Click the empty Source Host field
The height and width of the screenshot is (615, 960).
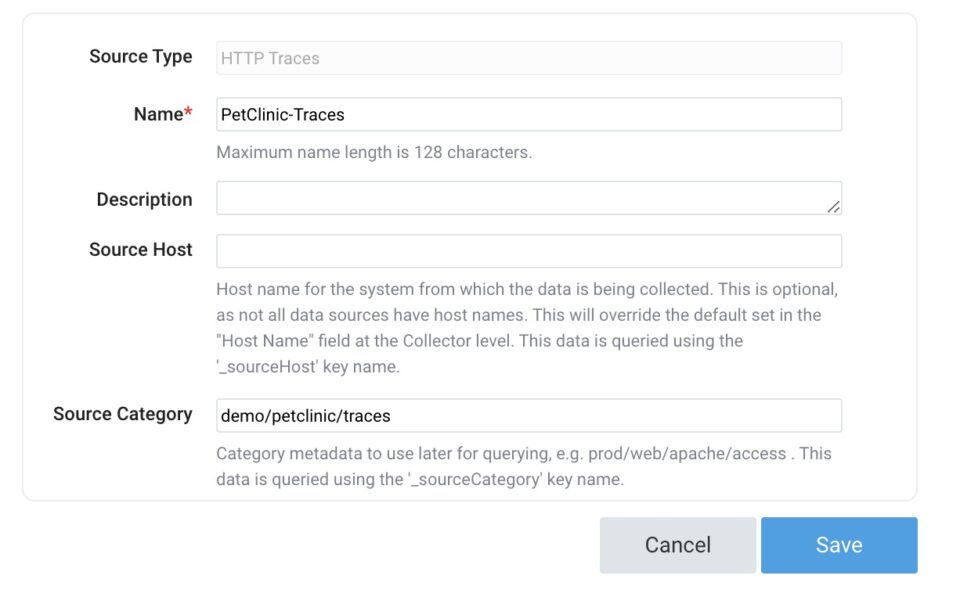[x=529, y=251]
